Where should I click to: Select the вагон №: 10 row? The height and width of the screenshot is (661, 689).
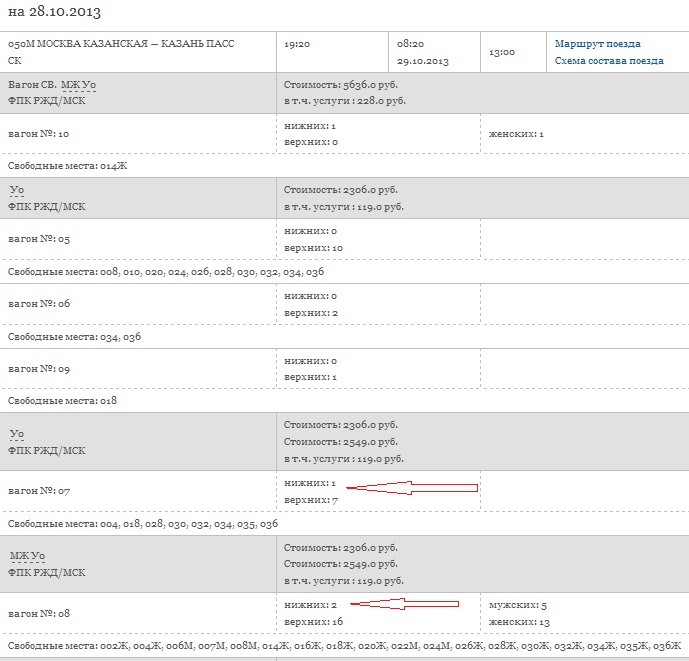[x=38, y=133]
